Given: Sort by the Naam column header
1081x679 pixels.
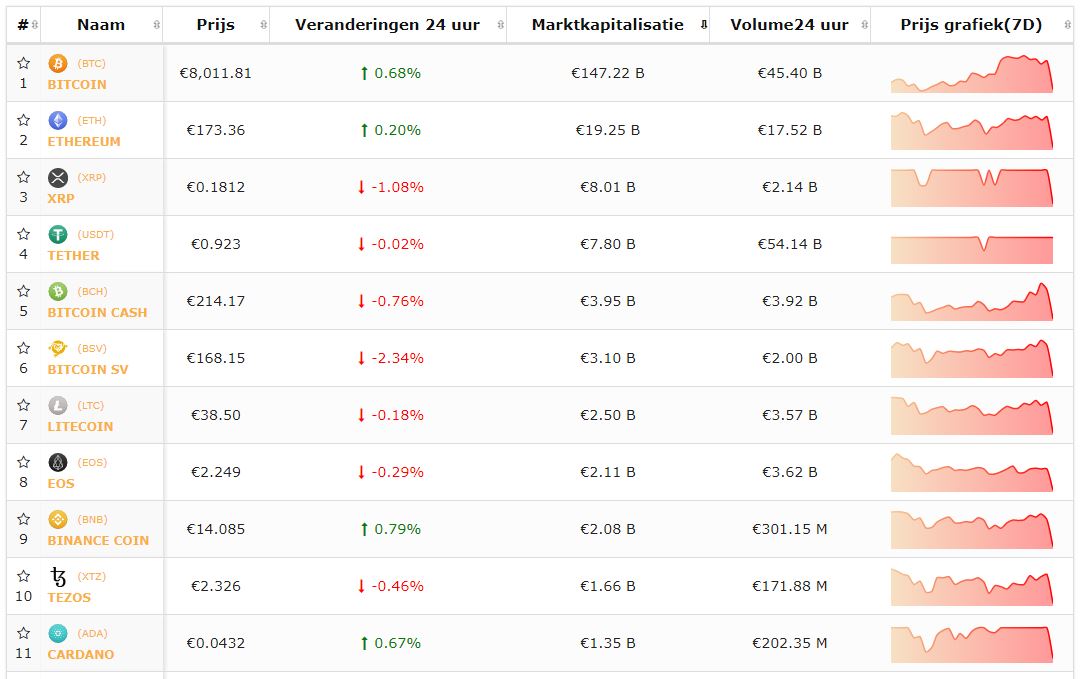Looking at the screenshot, I should tap(101, 25).
